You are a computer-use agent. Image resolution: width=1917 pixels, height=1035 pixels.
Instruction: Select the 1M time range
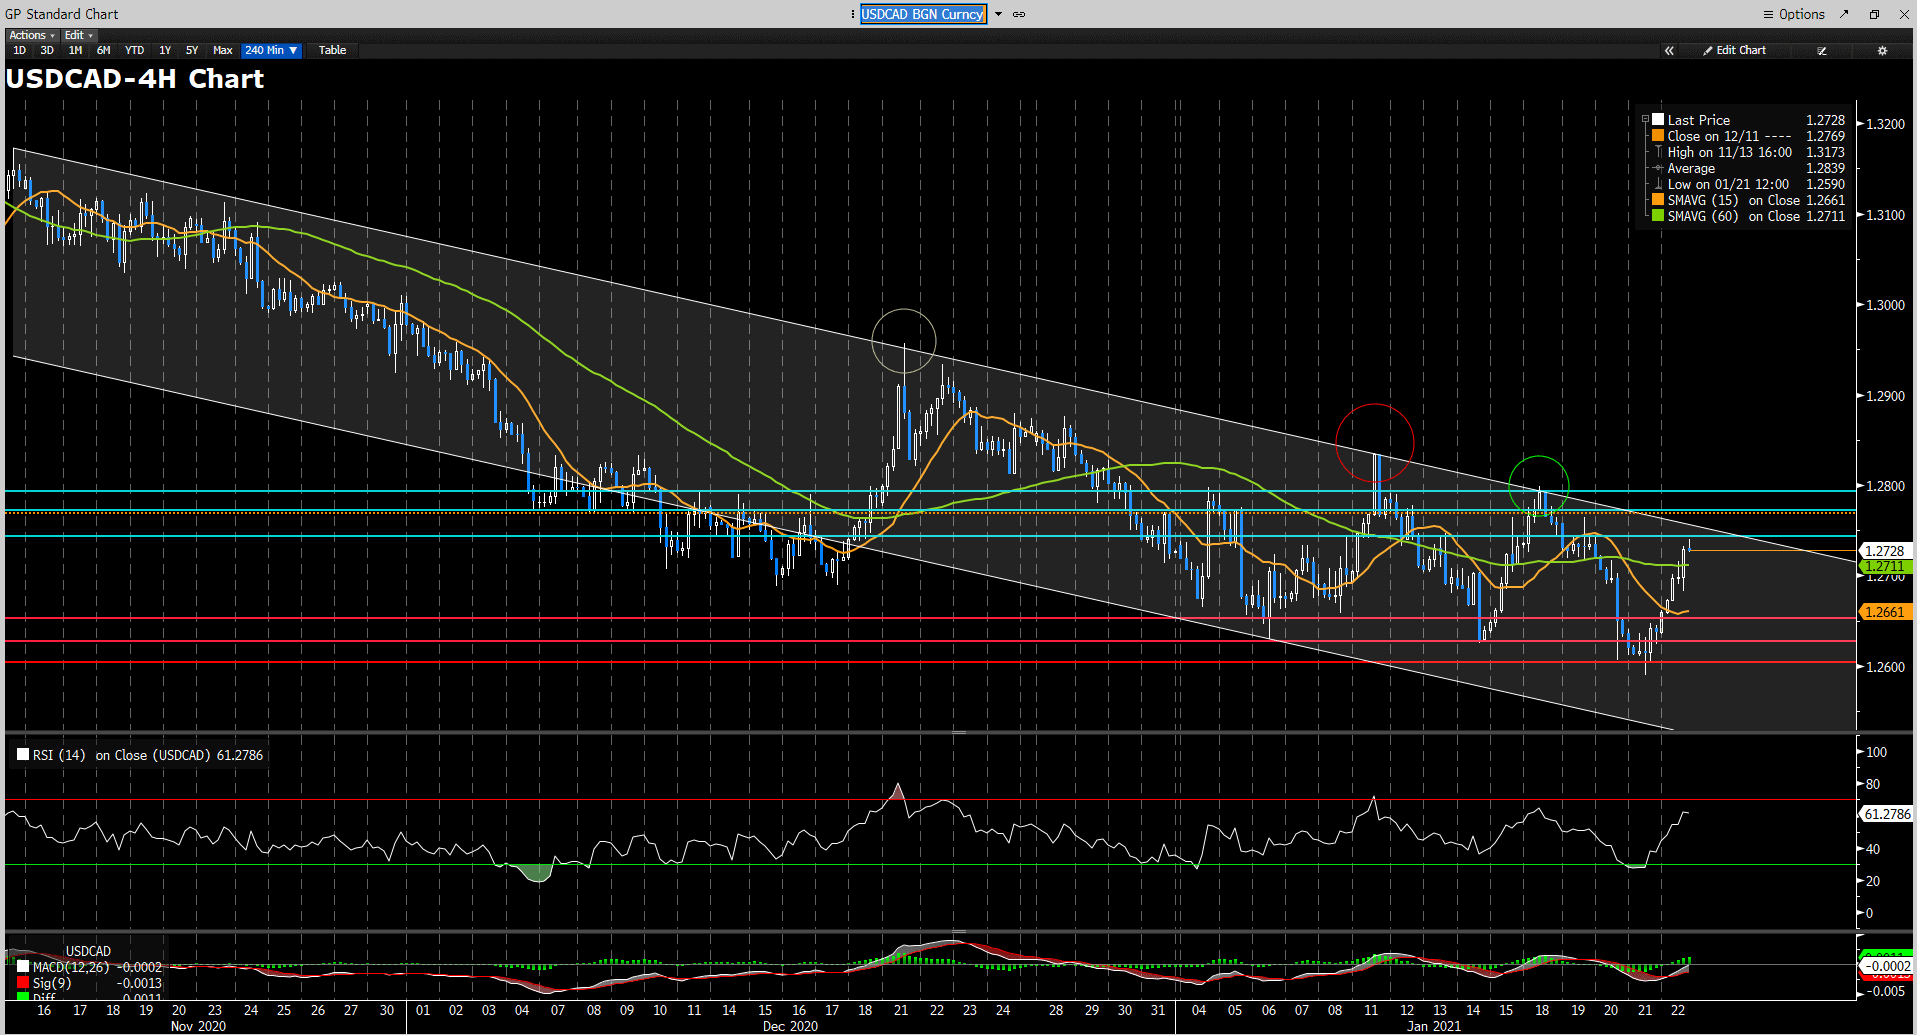75,50
